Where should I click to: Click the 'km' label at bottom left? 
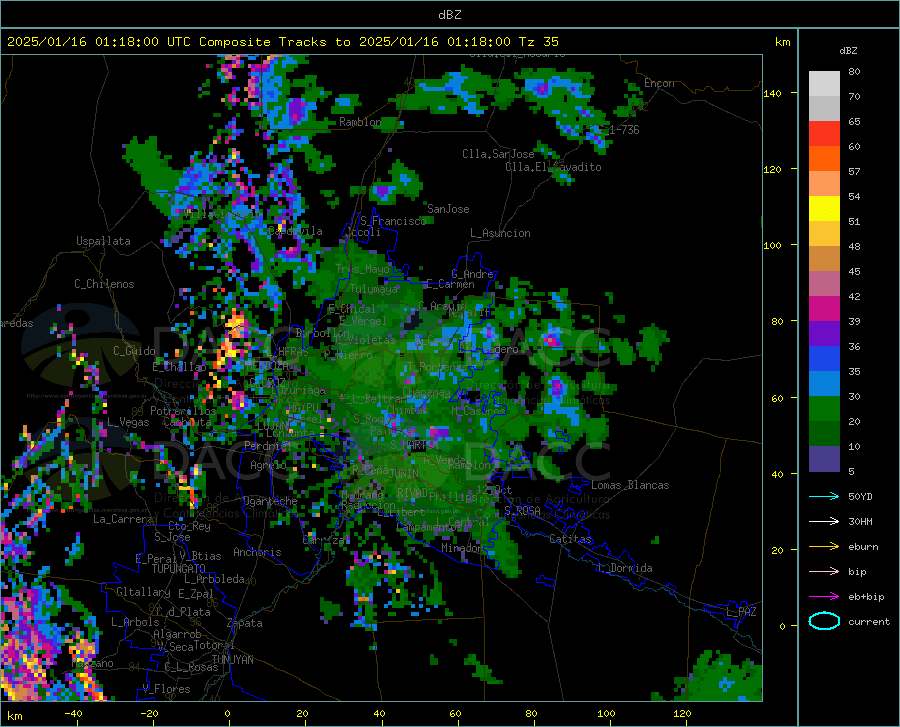coord(14,716)
